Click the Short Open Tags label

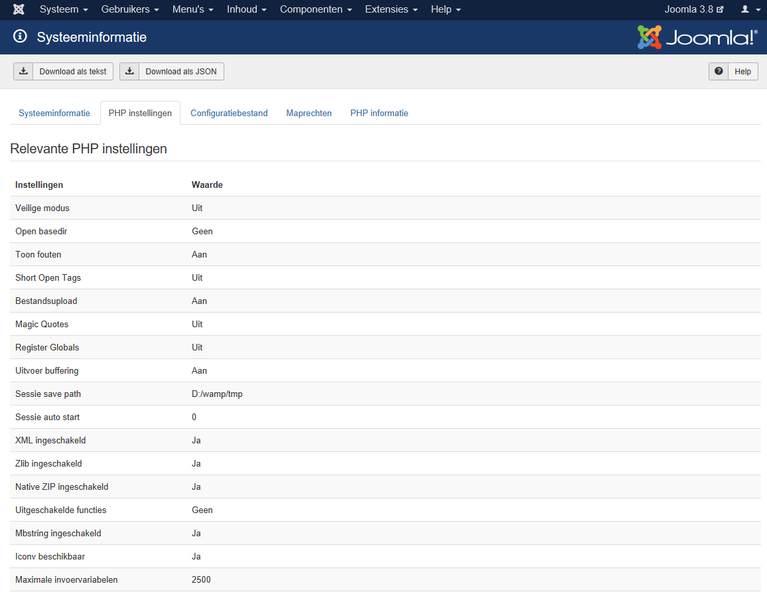(x=48, y=278)
